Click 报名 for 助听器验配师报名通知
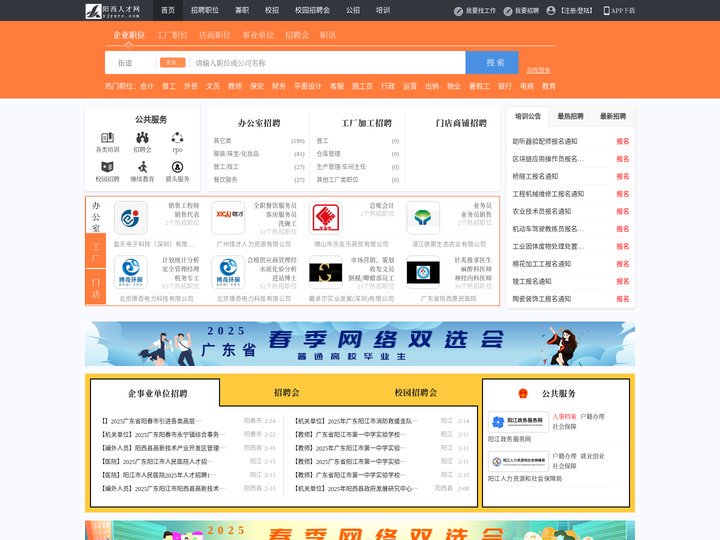Image resolution: width=720 pixels, height=540 pixels. click(623, 141)
